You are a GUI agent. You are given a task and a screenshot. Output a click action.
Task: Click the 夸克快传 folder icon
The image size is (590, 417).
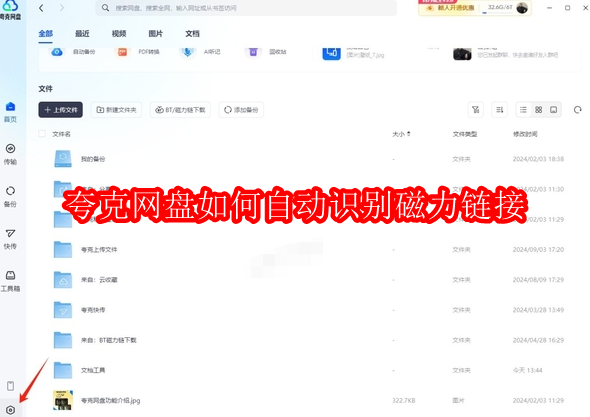[x=63, y=310]
